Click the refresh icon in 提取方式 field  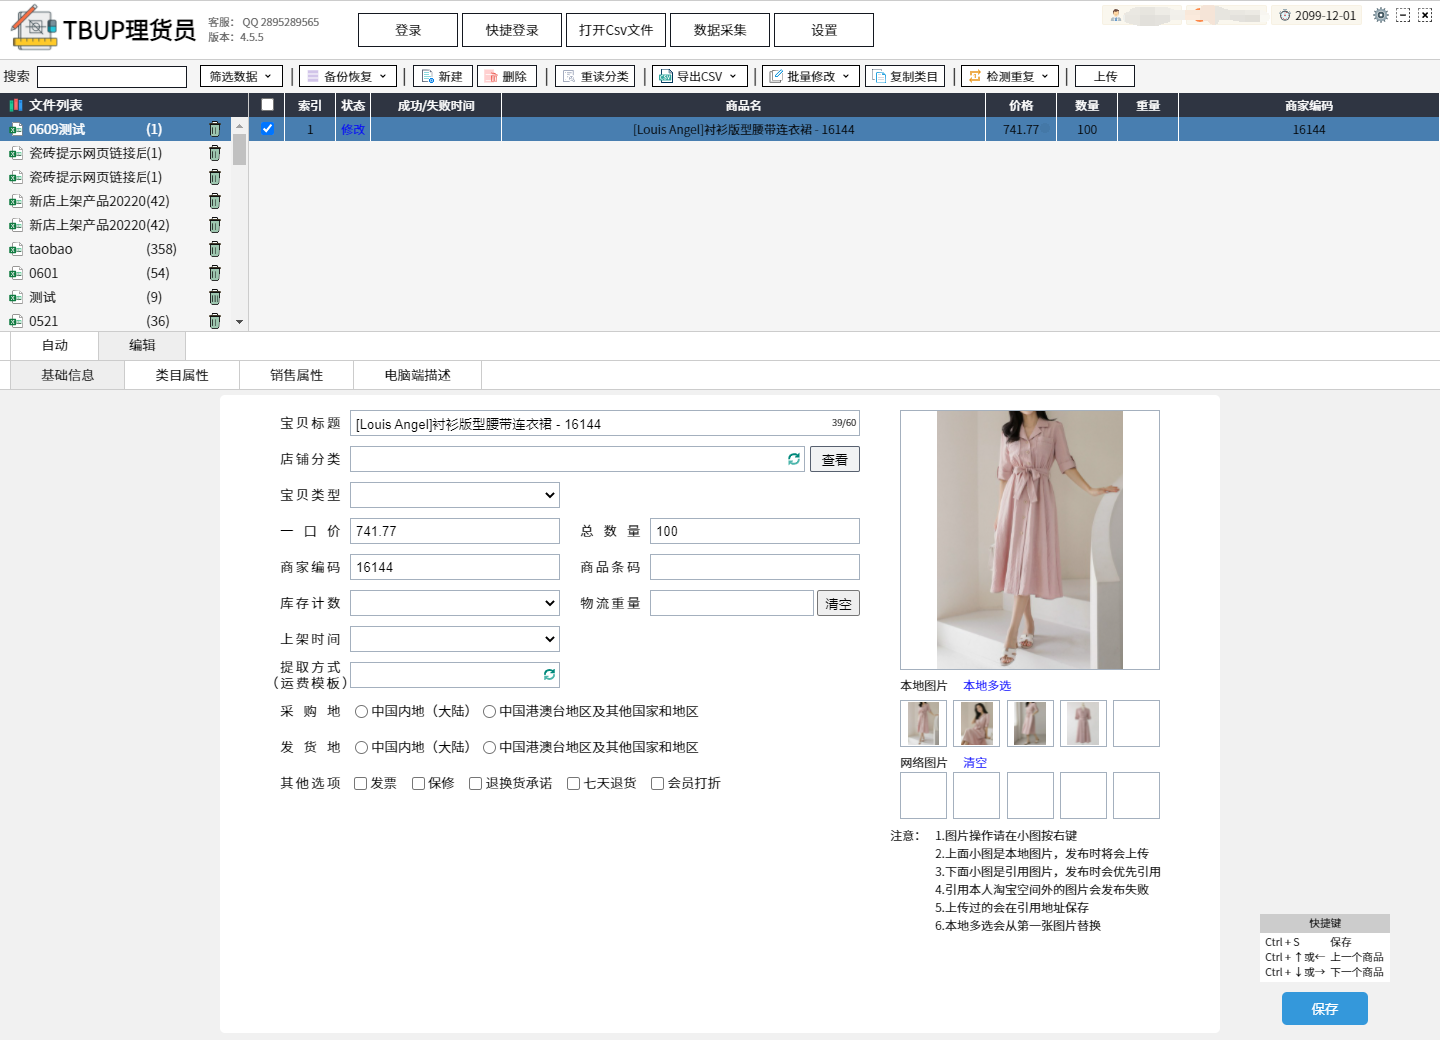point(549,675)
